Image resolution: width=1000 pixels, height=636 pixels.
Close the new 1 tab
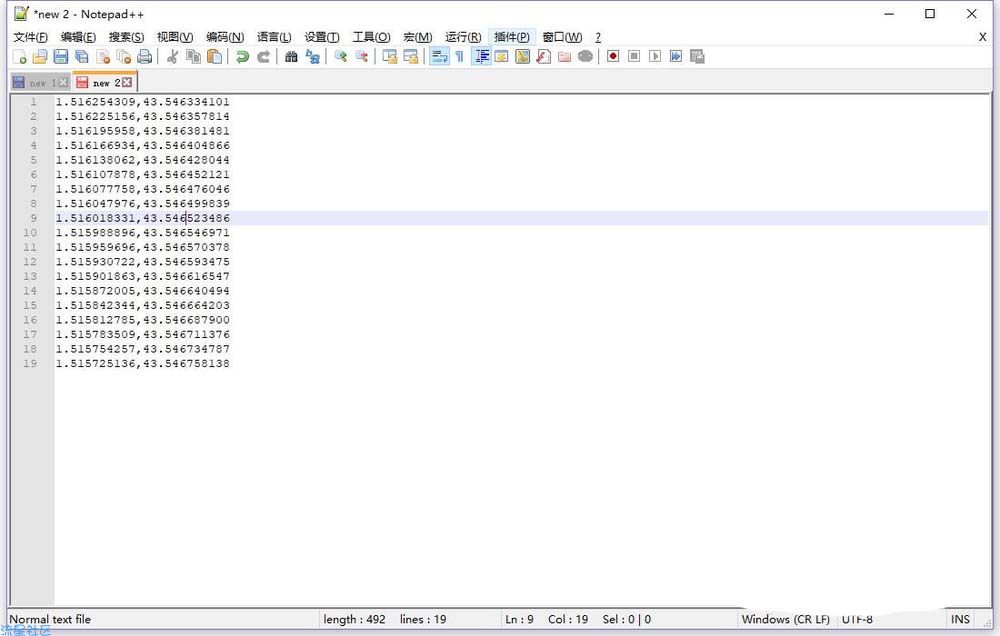(x=63, y=83)
